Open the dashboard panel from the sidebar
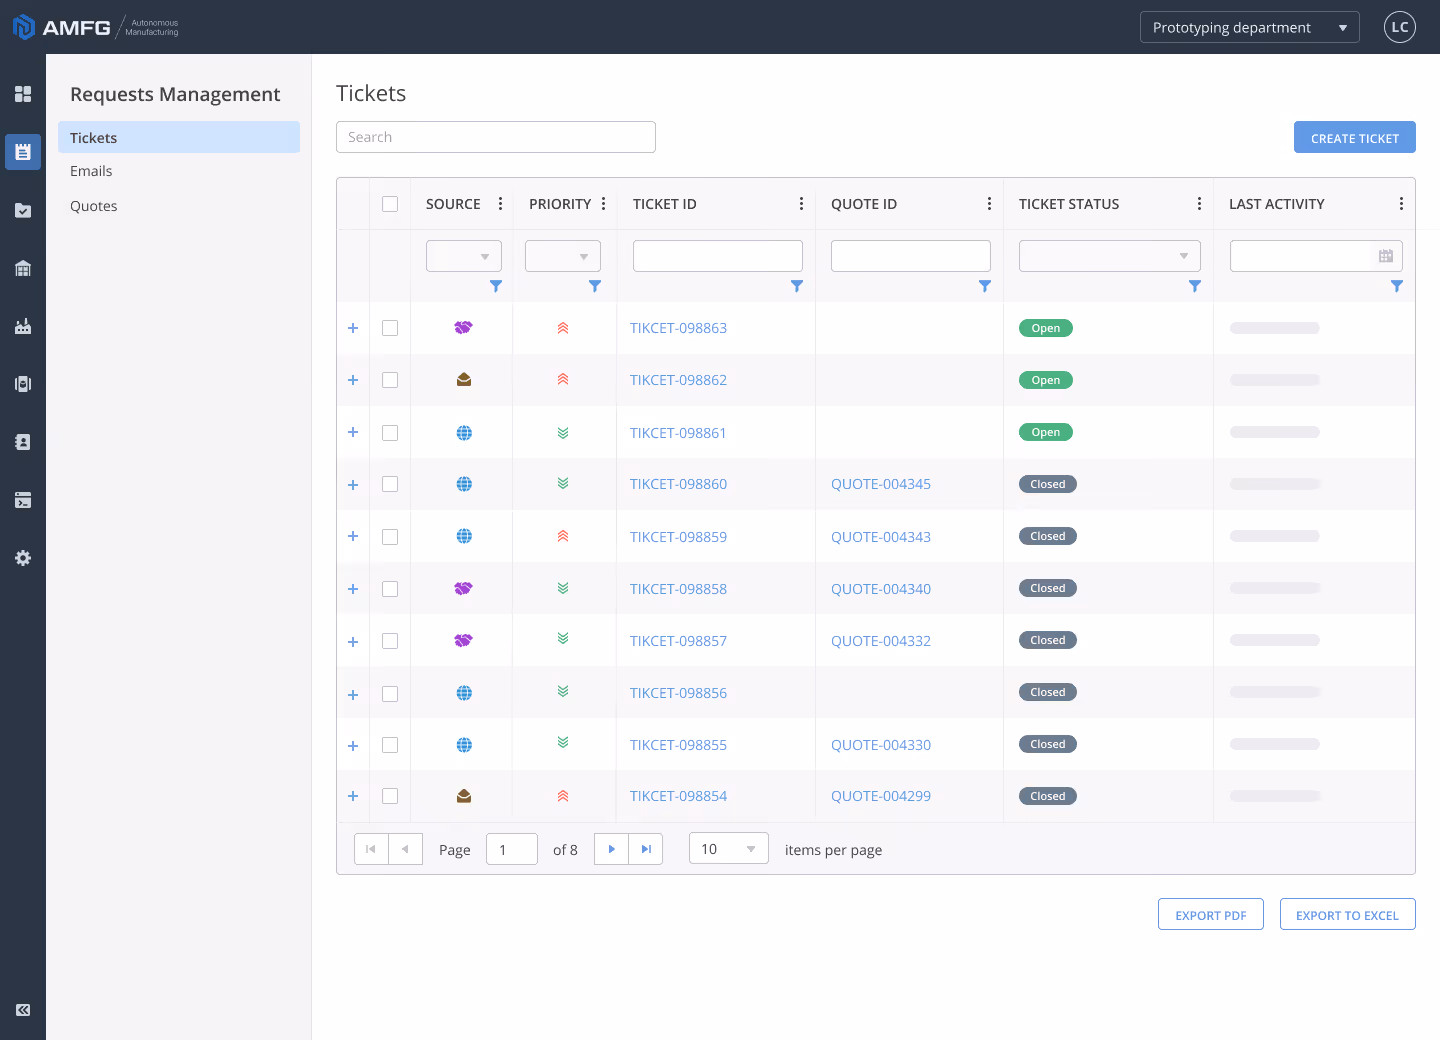 [22, 94]
